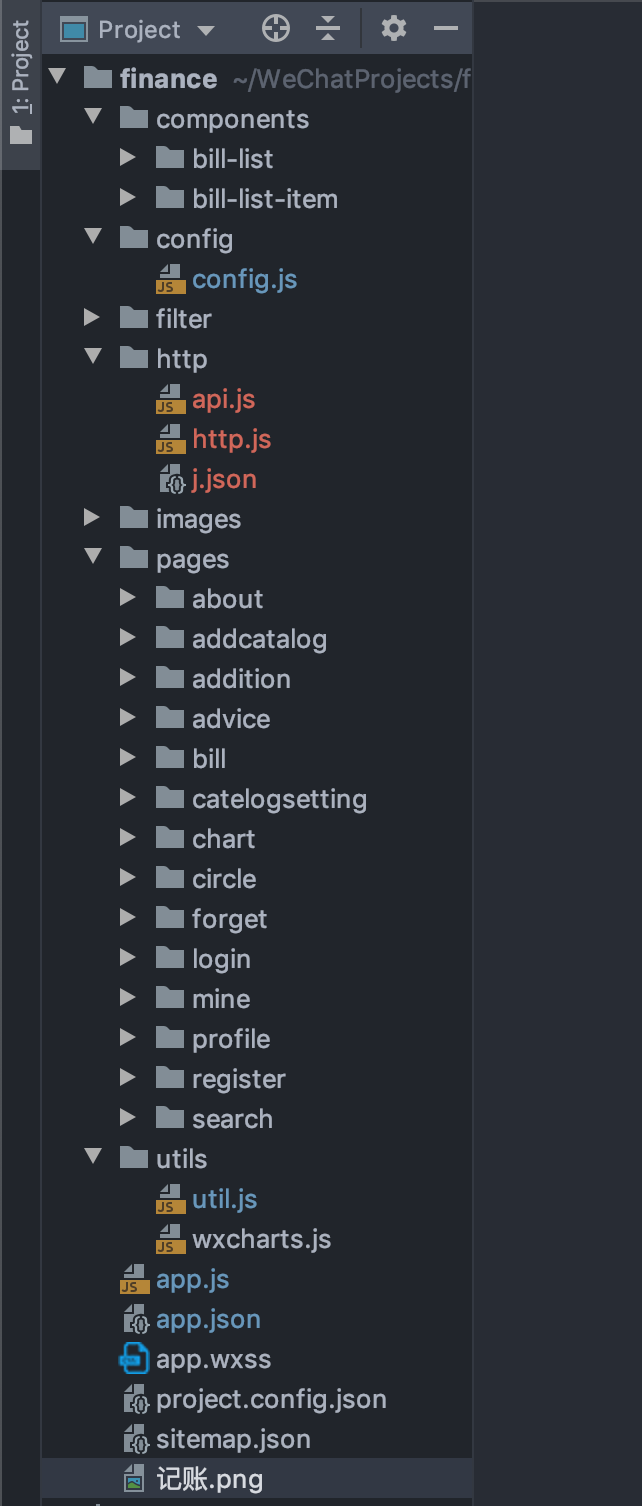Toggle the 1: Project side tab
The image size is (642, 1506).
(20, 84)
